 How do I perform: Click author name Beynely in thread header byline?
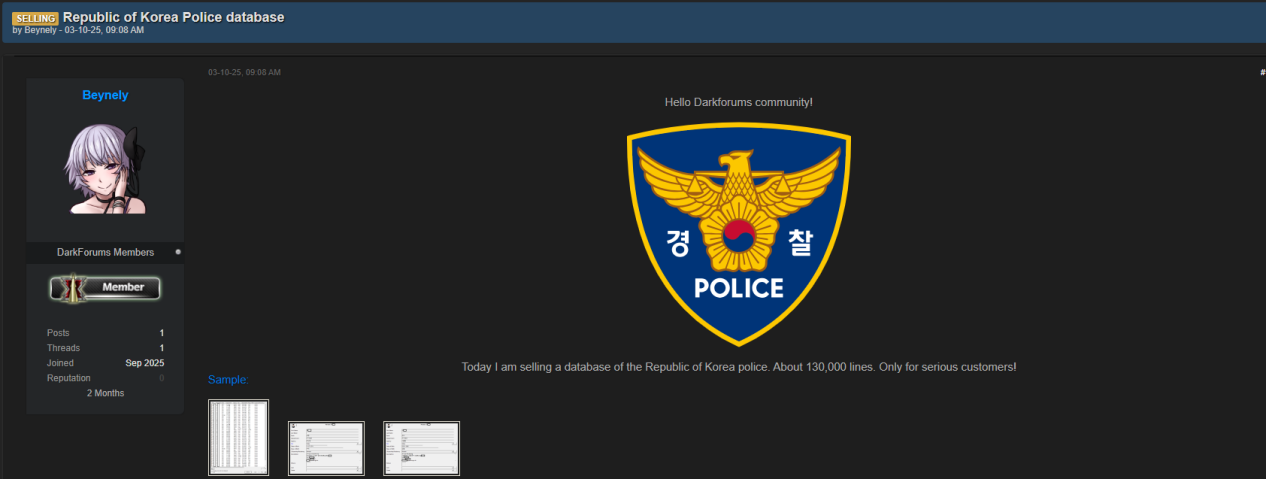40,30
